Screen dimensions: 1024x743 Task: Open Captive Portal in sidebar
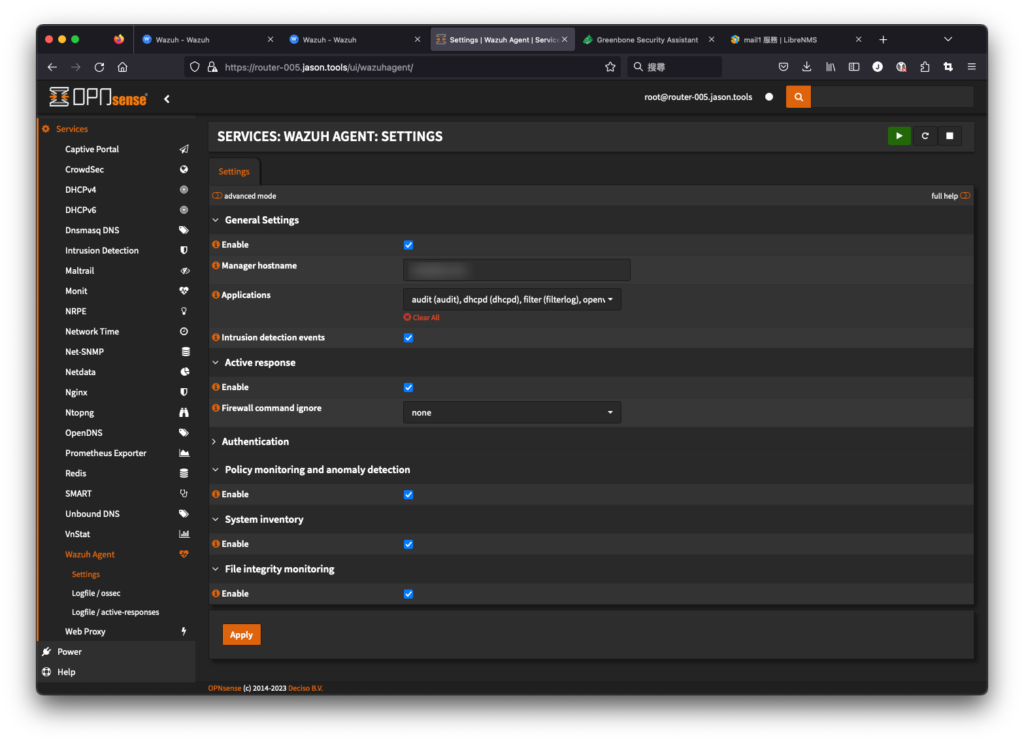pyautogui.click(x=92, y=150)
